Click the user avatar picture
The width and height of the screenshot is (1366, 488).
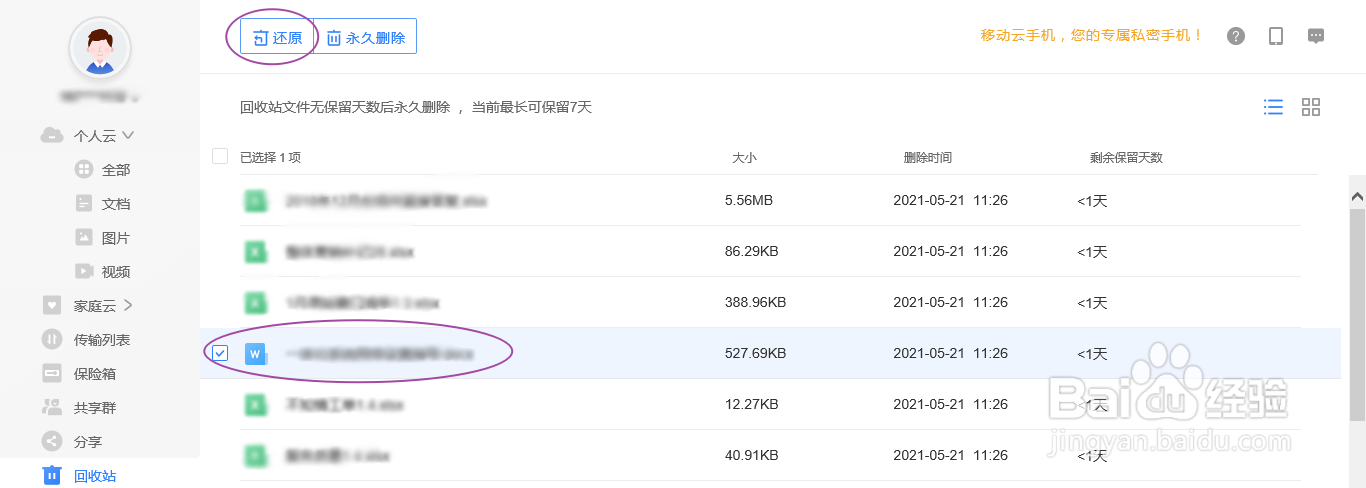click(x=99, y=47)
